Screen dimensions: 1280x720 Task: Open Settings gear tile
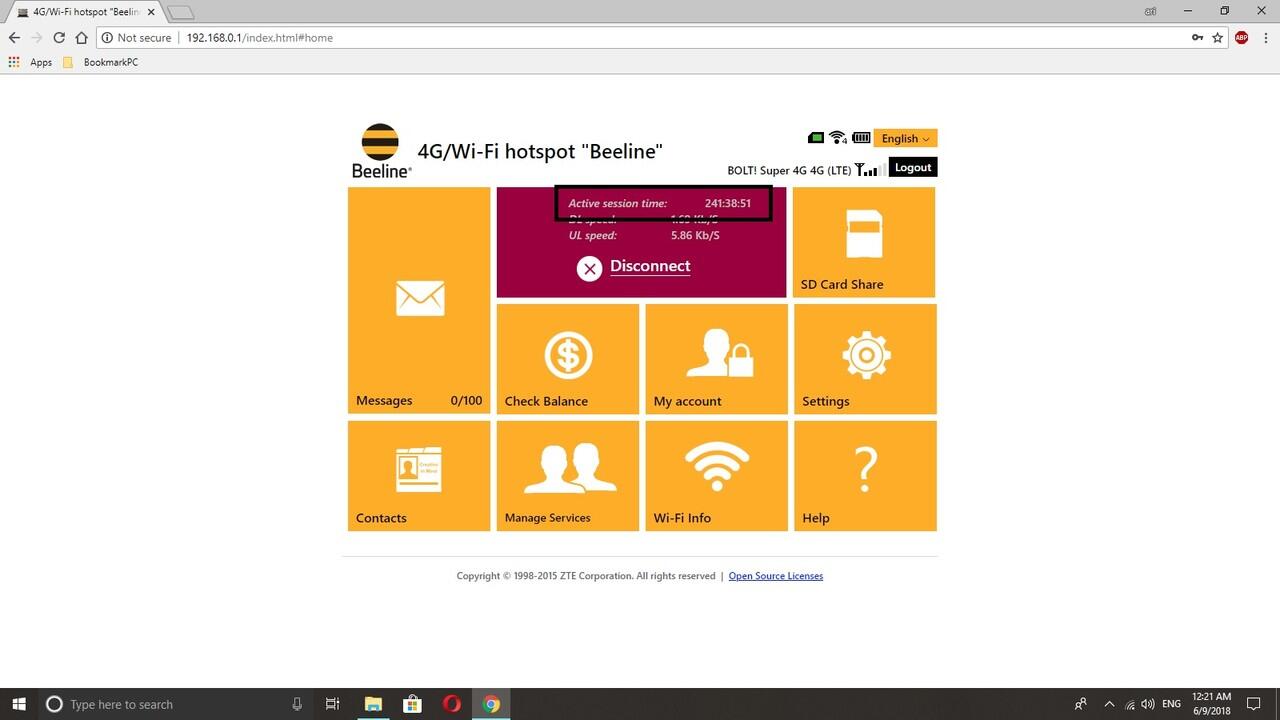865,358
